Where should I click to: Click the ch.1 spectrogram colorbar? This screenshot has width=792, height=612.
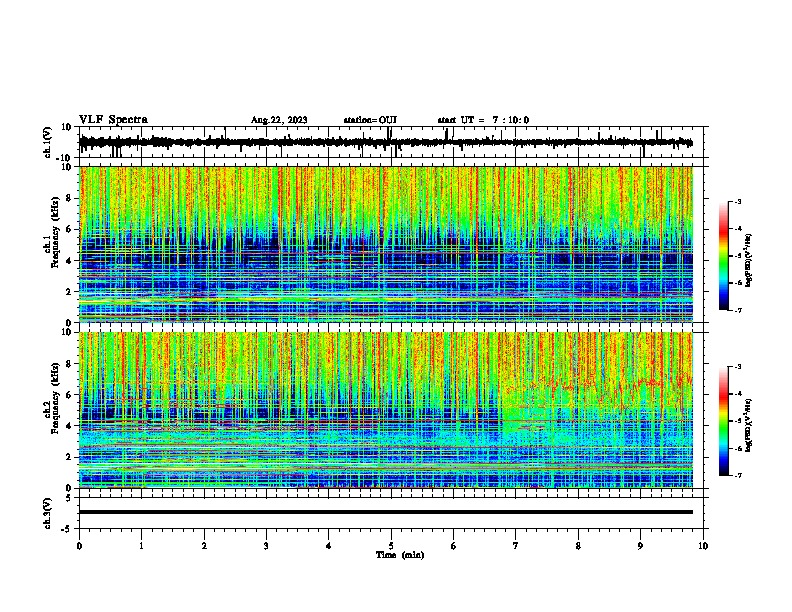click(723, 256)
